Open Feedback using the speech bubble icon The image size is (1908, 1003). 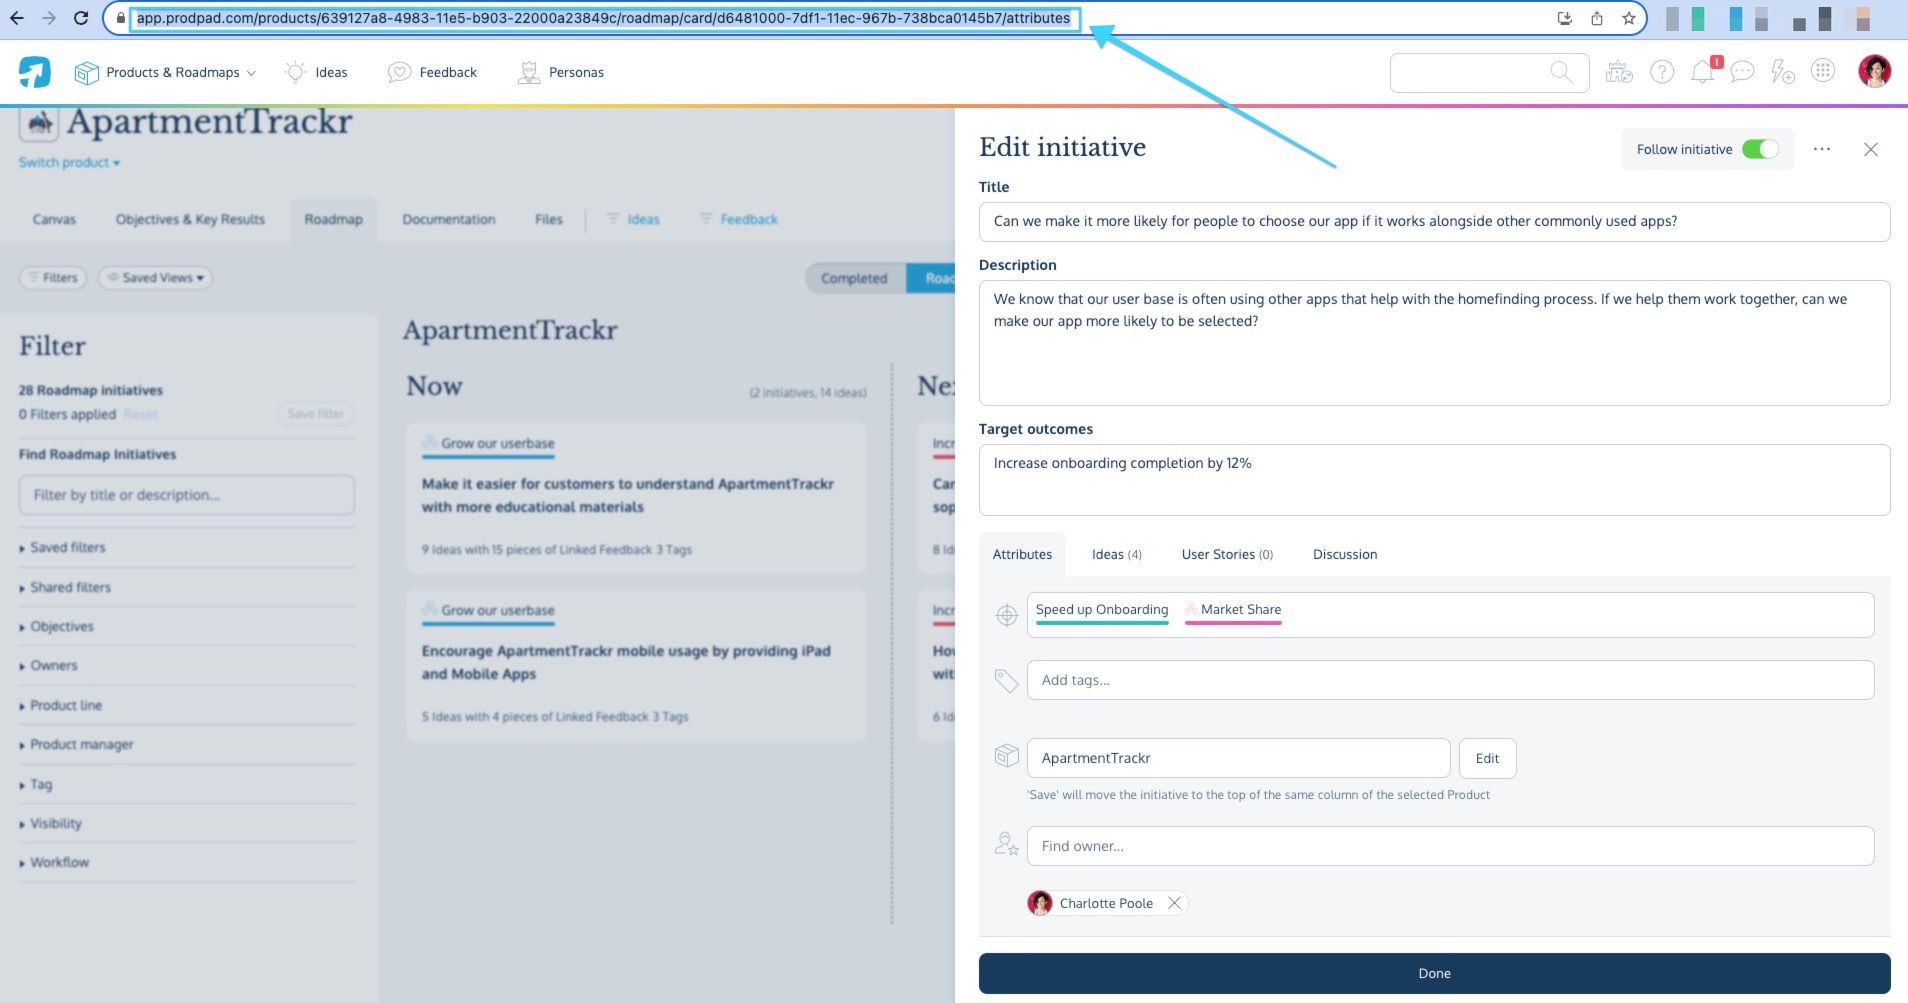tap(400, 71)
